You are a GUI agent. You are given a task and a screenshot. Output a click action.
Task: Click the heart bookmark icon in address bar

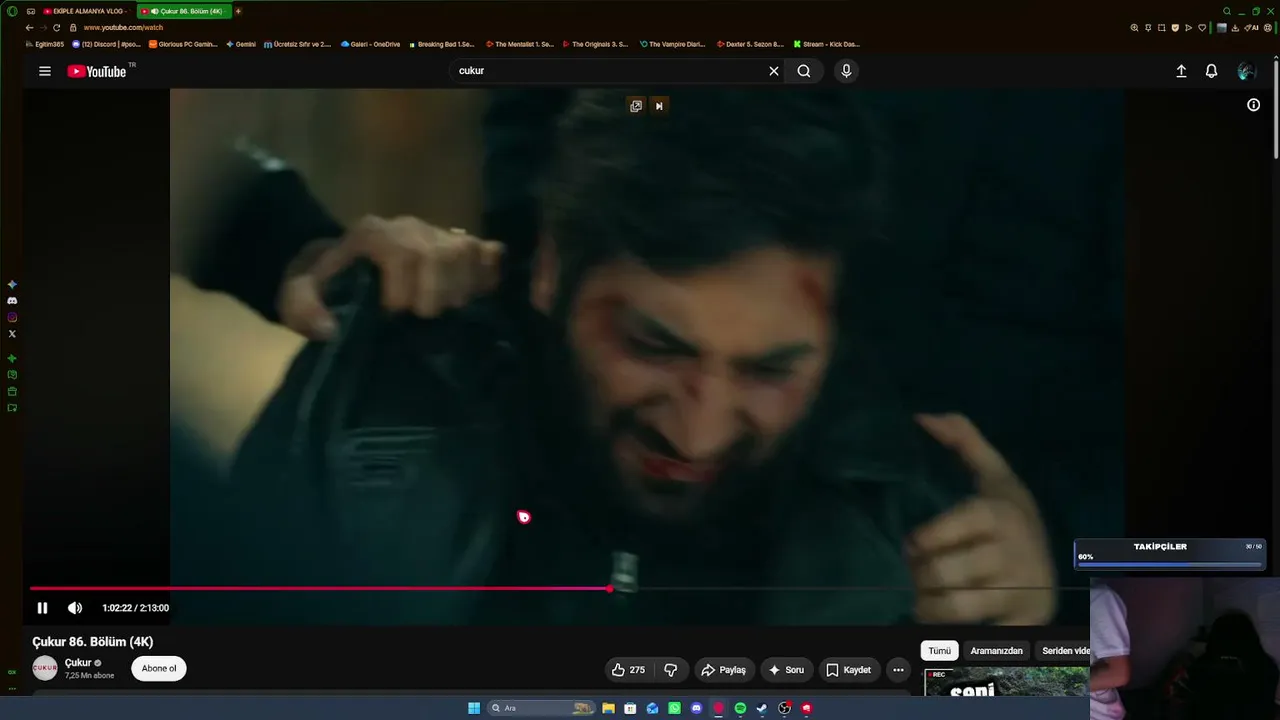click(1202, 28)
